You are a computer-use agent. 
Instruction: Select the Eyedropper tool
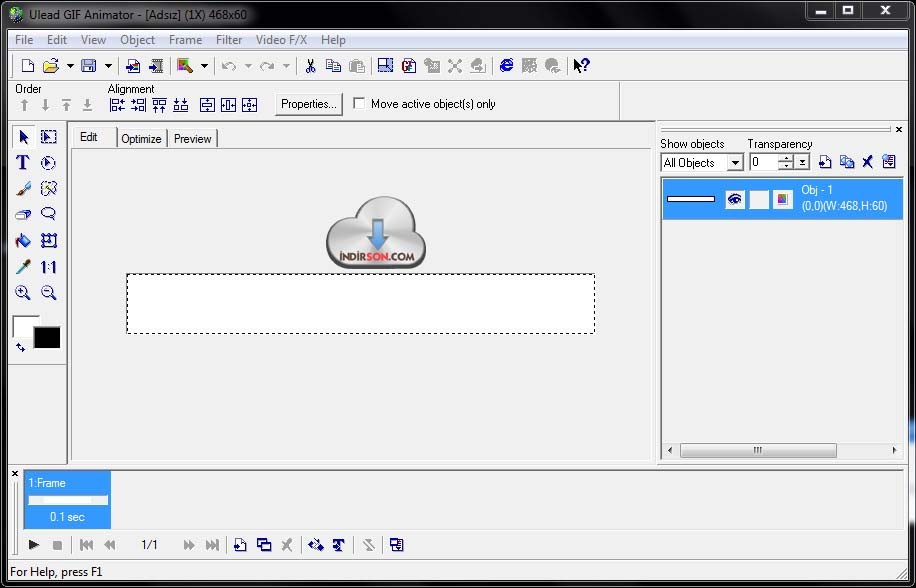pos(23,267)
